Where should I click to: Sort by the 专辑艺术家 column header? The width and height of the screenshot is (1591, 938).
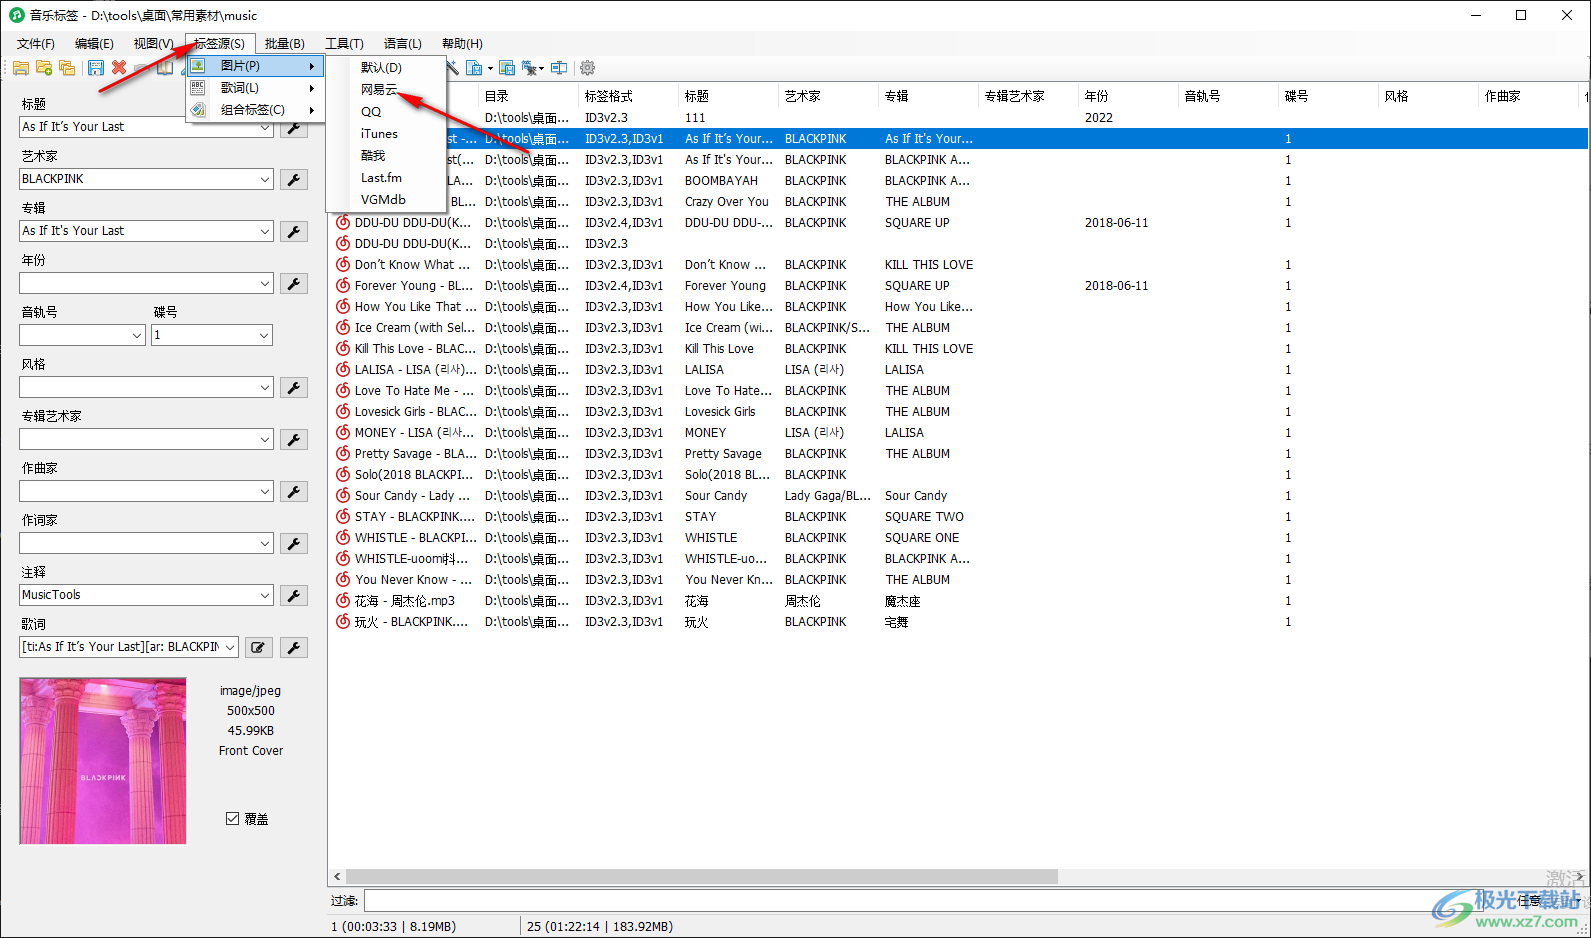(1028, 96)
